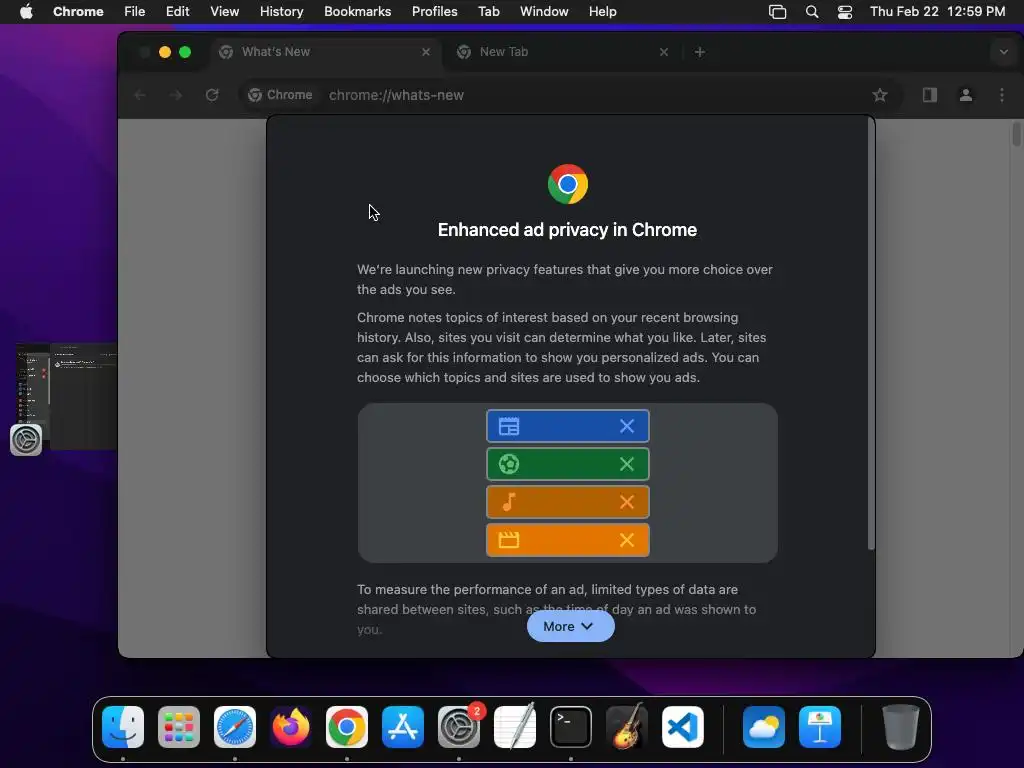Image resolution: width=1024 pixels, height=768 pixels.
Task: Click the page's right scrollbar
Action: (x=1016, y=134)
